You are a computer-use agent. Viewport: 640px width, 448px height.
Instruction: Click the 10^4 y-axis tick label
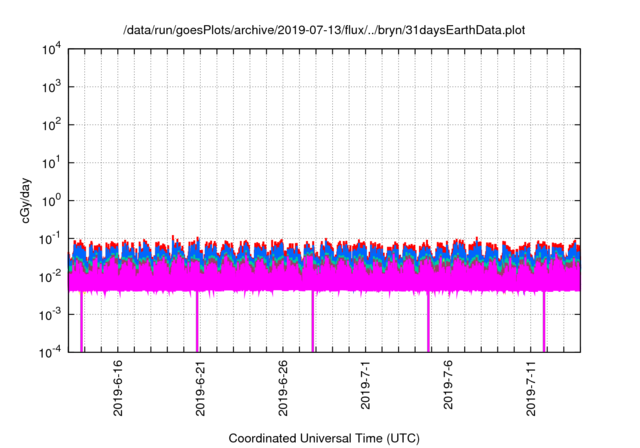(x=52, y=50)
